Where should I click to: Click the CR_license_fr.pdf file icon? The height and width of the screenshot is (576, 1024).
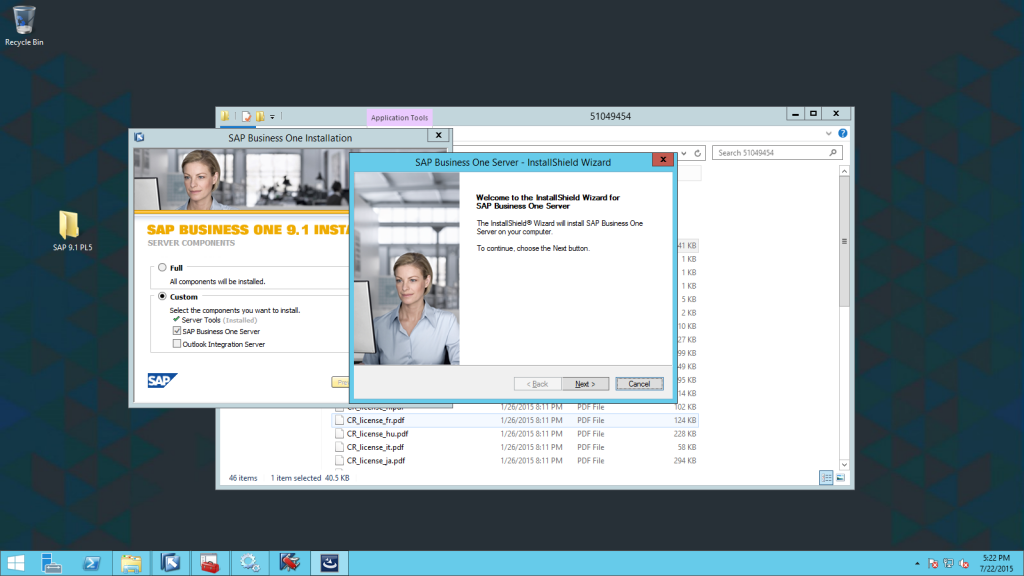pyautogui.click(x=340, y=421)
